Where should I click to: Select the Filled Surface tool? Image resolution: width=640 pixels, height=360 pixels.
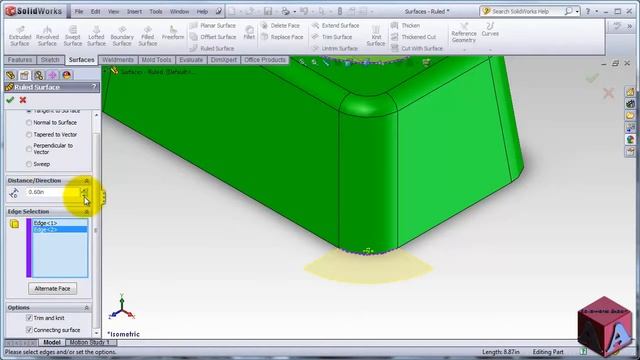(147, 36)
